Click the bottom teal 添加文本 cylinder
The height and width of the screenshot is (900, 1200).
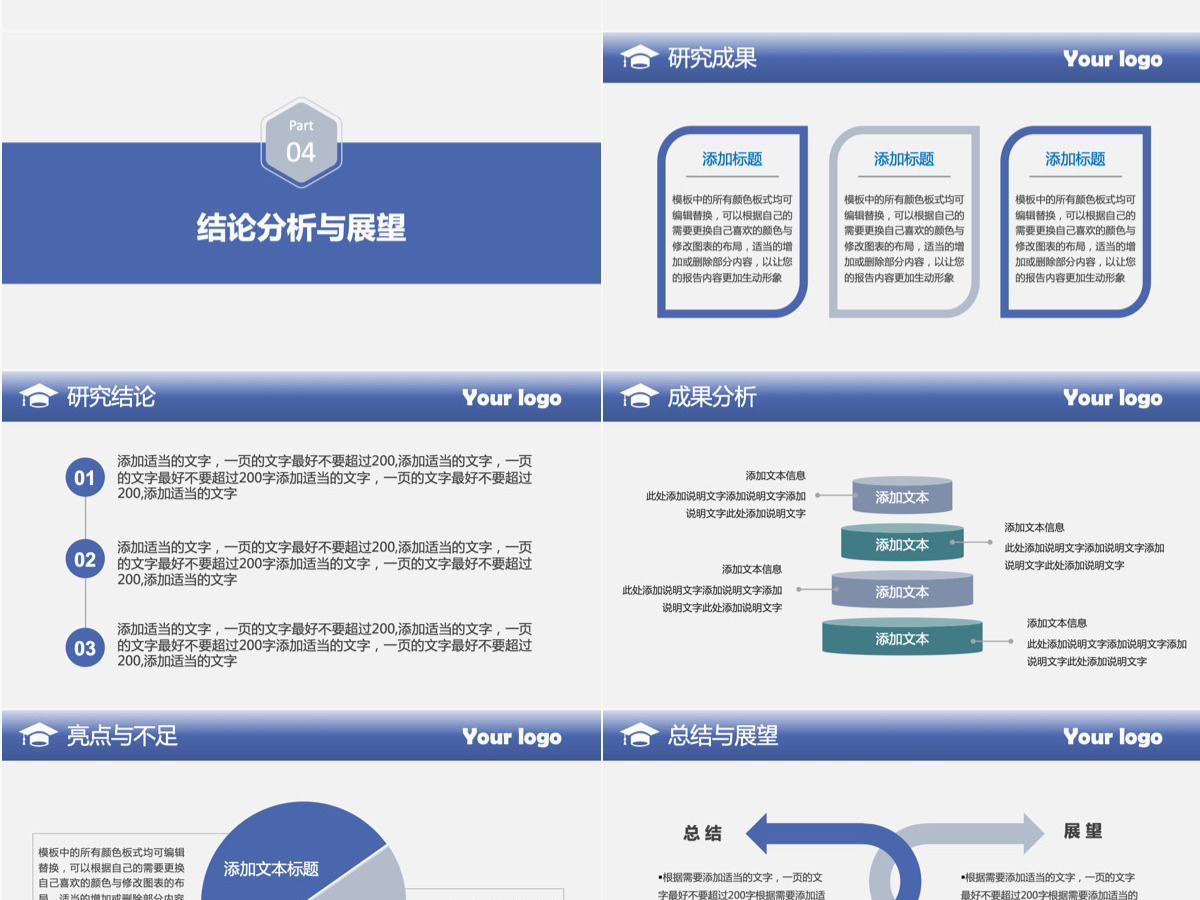click(902, 638)
